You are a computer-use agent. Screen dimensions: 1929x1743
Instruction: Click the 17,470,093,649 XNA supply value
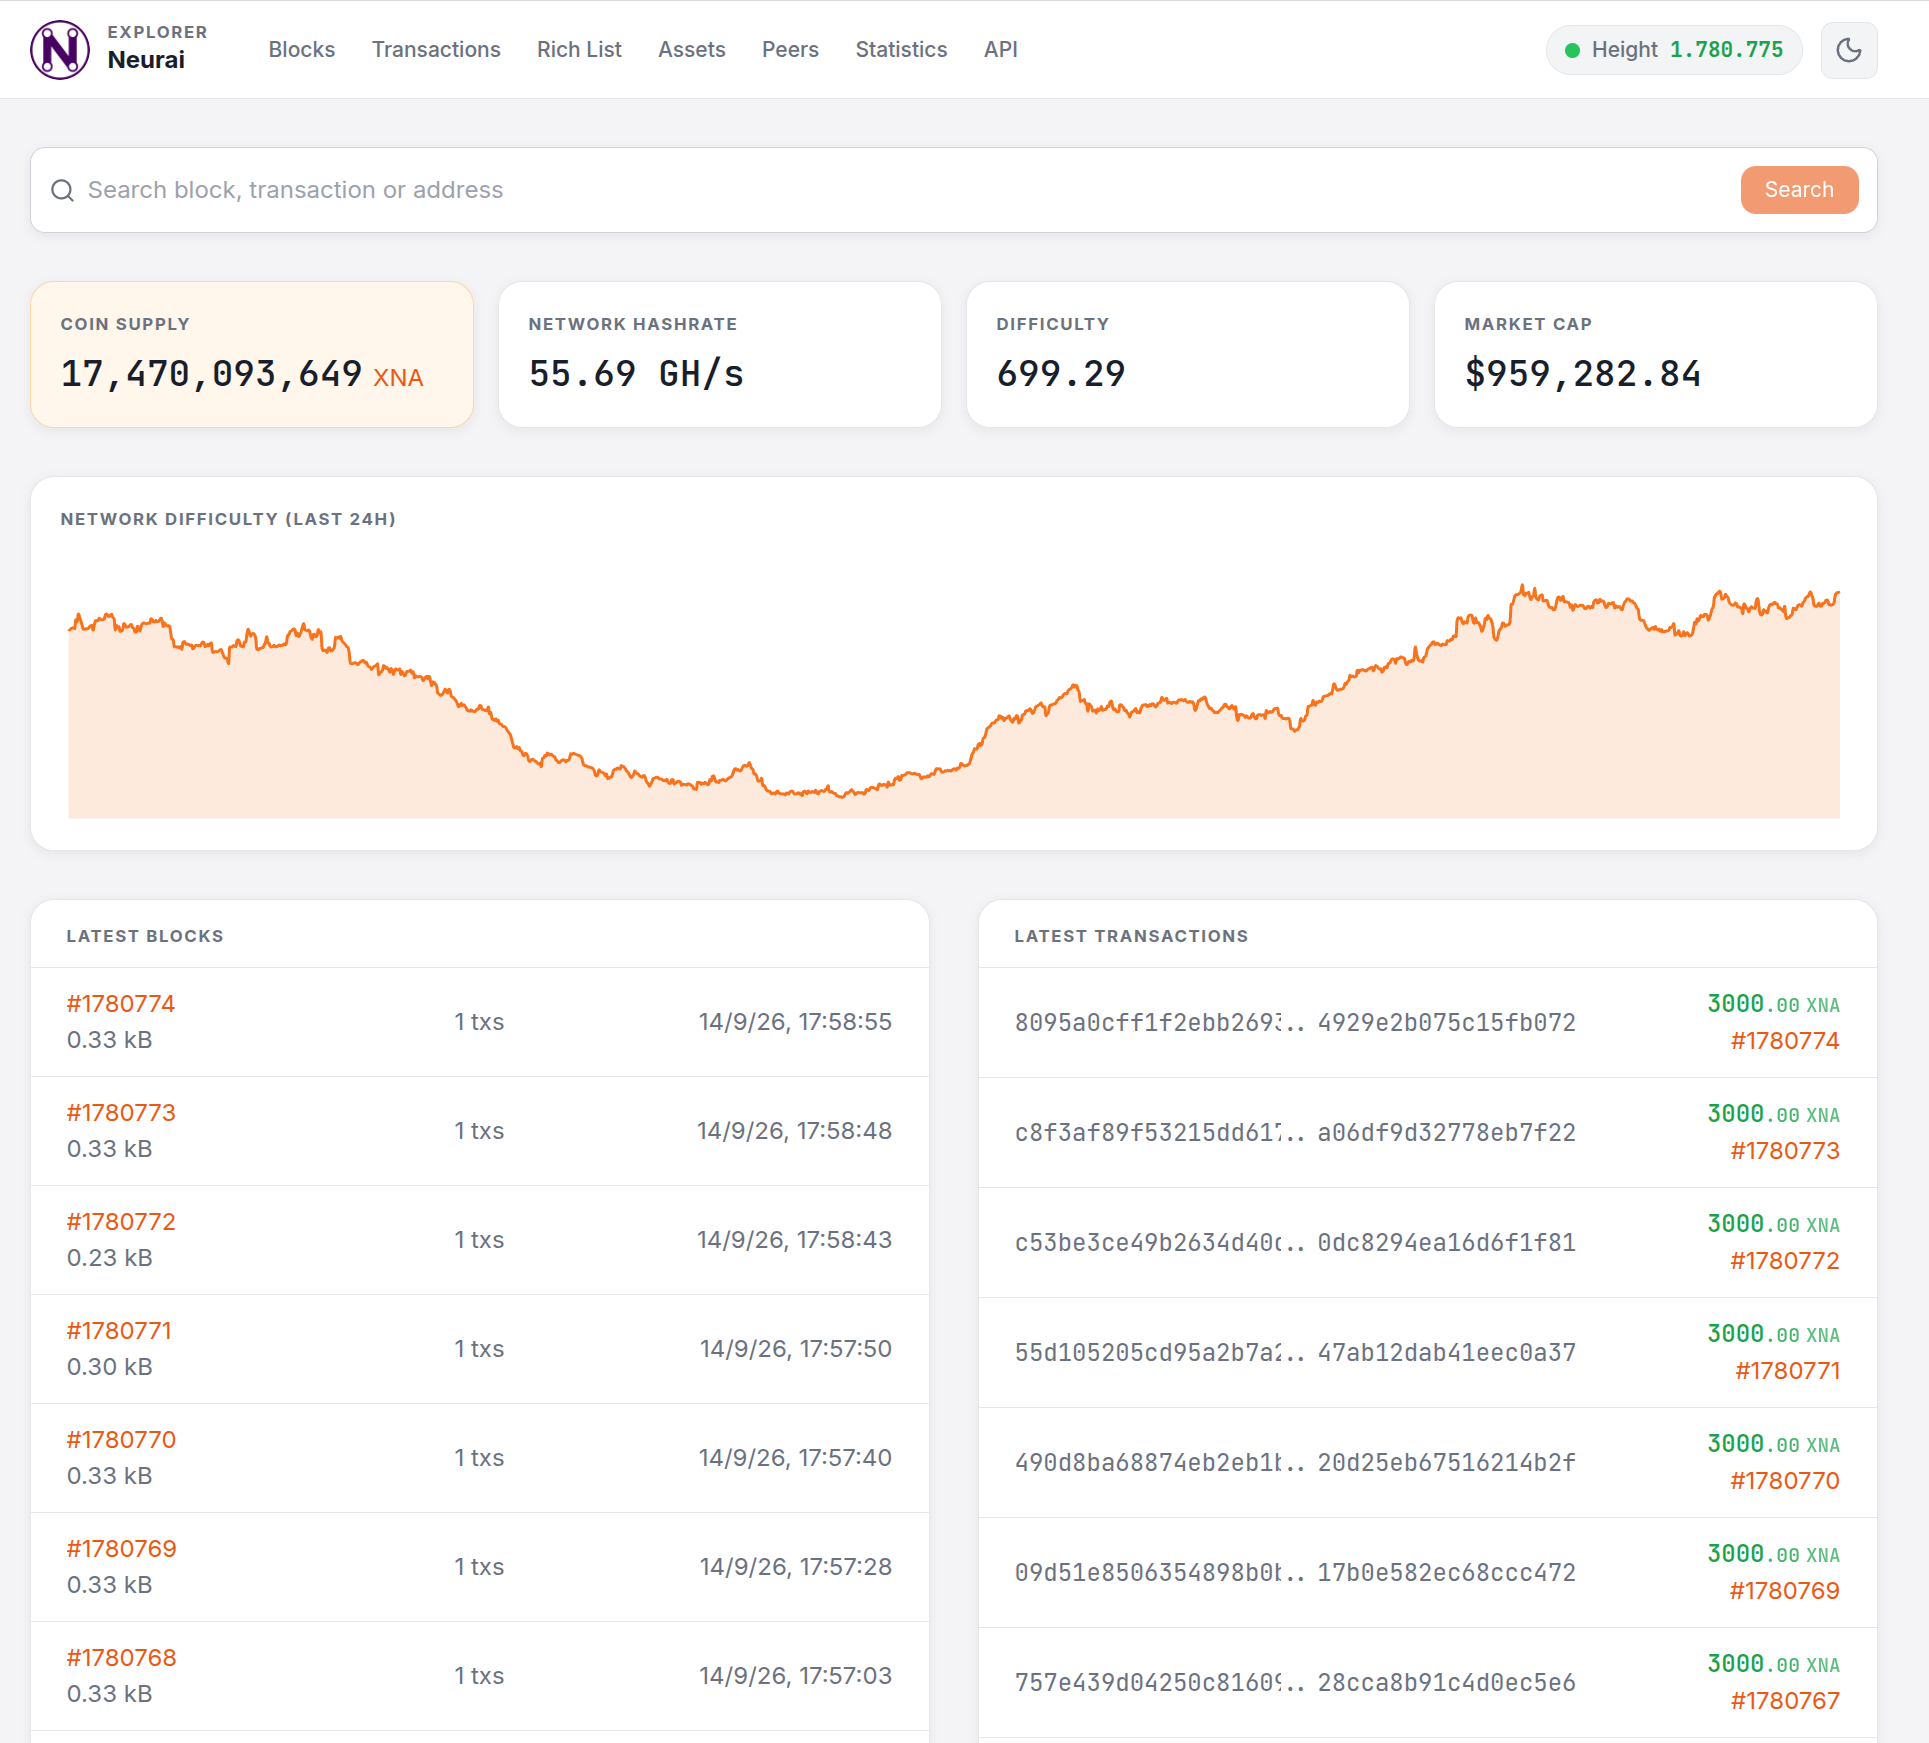tap(242, 373)
